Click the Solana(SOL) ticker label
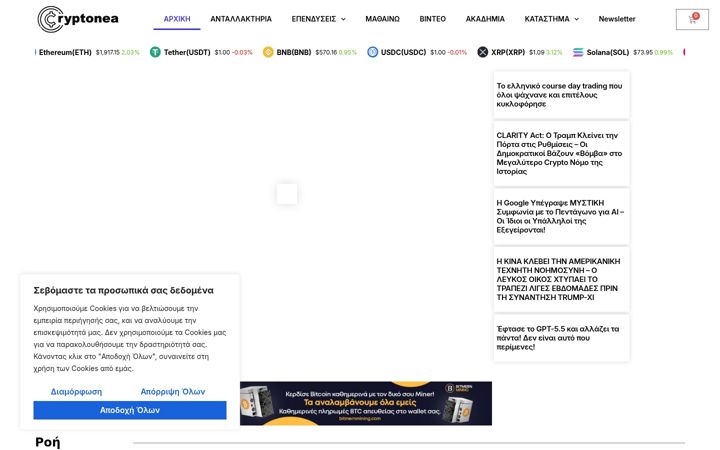 (608, 52)
